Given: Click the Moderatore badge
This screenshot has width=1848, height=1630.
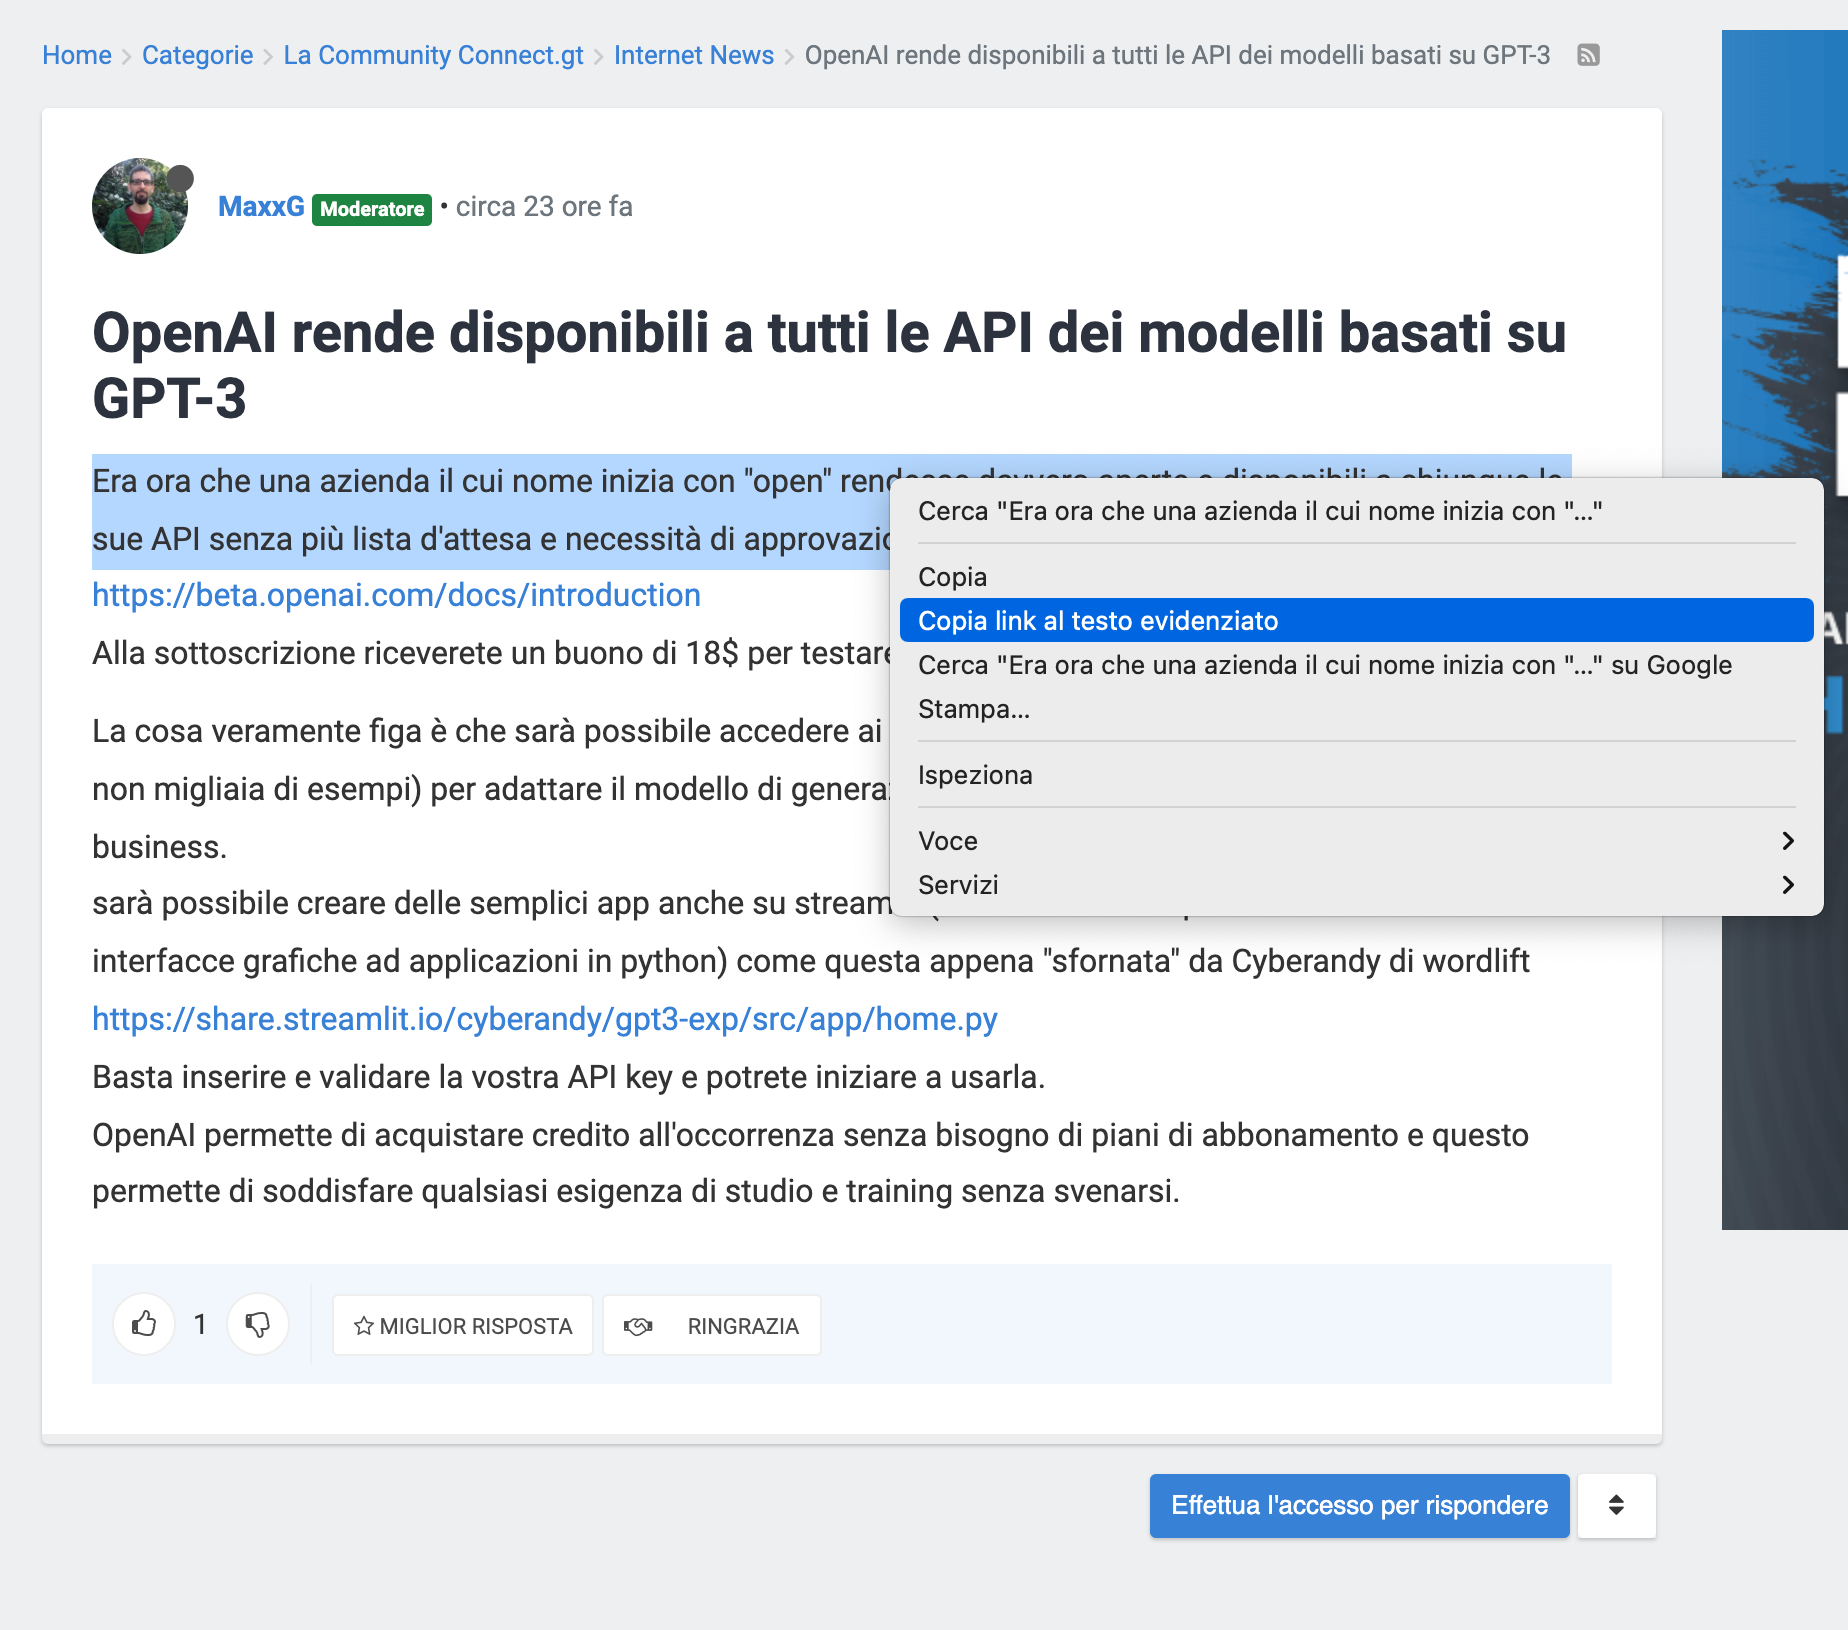Looking at the screenshot, I should [372, 209].
